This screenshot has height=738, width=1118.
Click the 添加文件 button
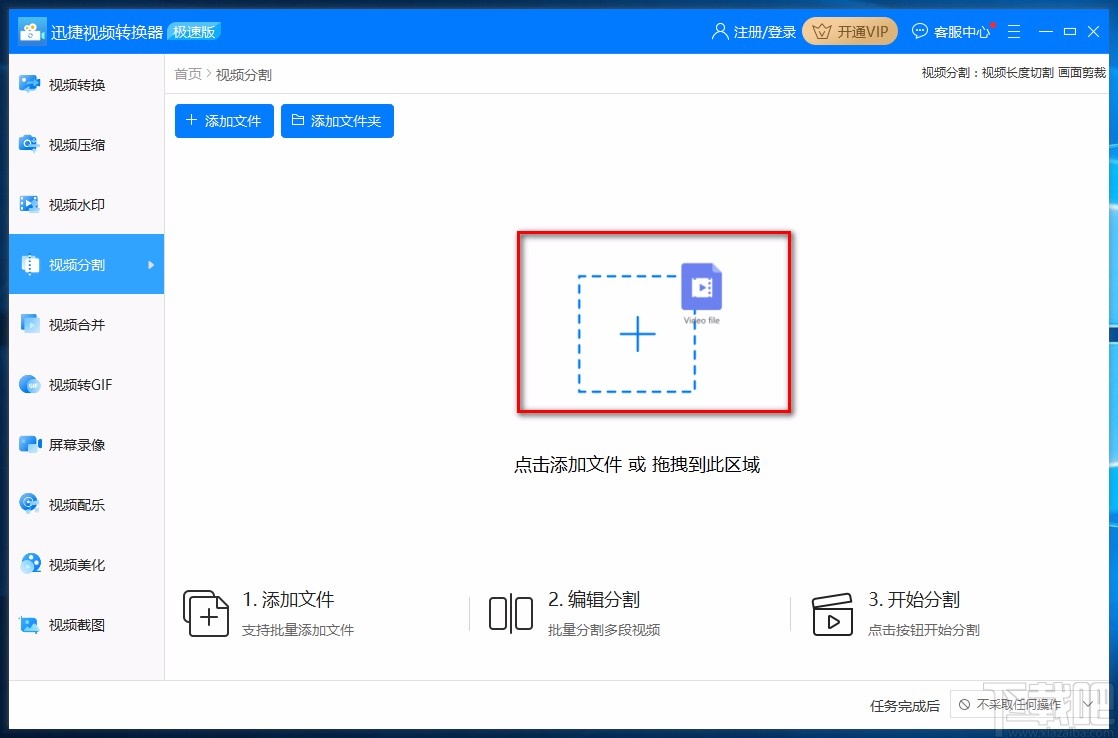pyautogui.click(x=223, y=120)
